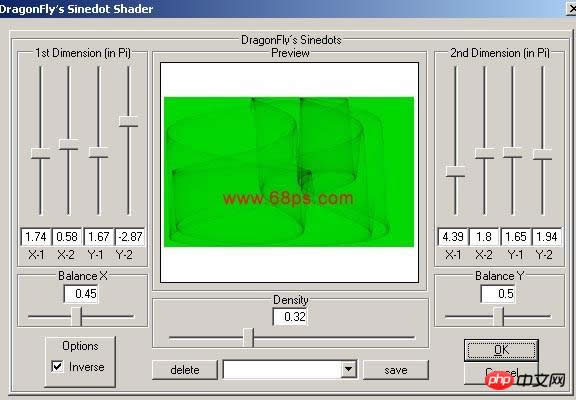
Task: Click the OK button
Action: pyautogui.click(x=501, y=350)
